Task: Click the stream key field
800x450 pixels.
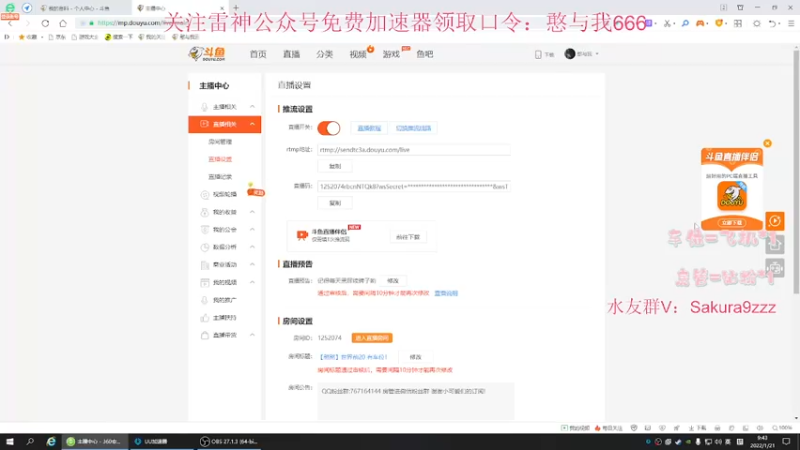Action: tap(414, 186)
